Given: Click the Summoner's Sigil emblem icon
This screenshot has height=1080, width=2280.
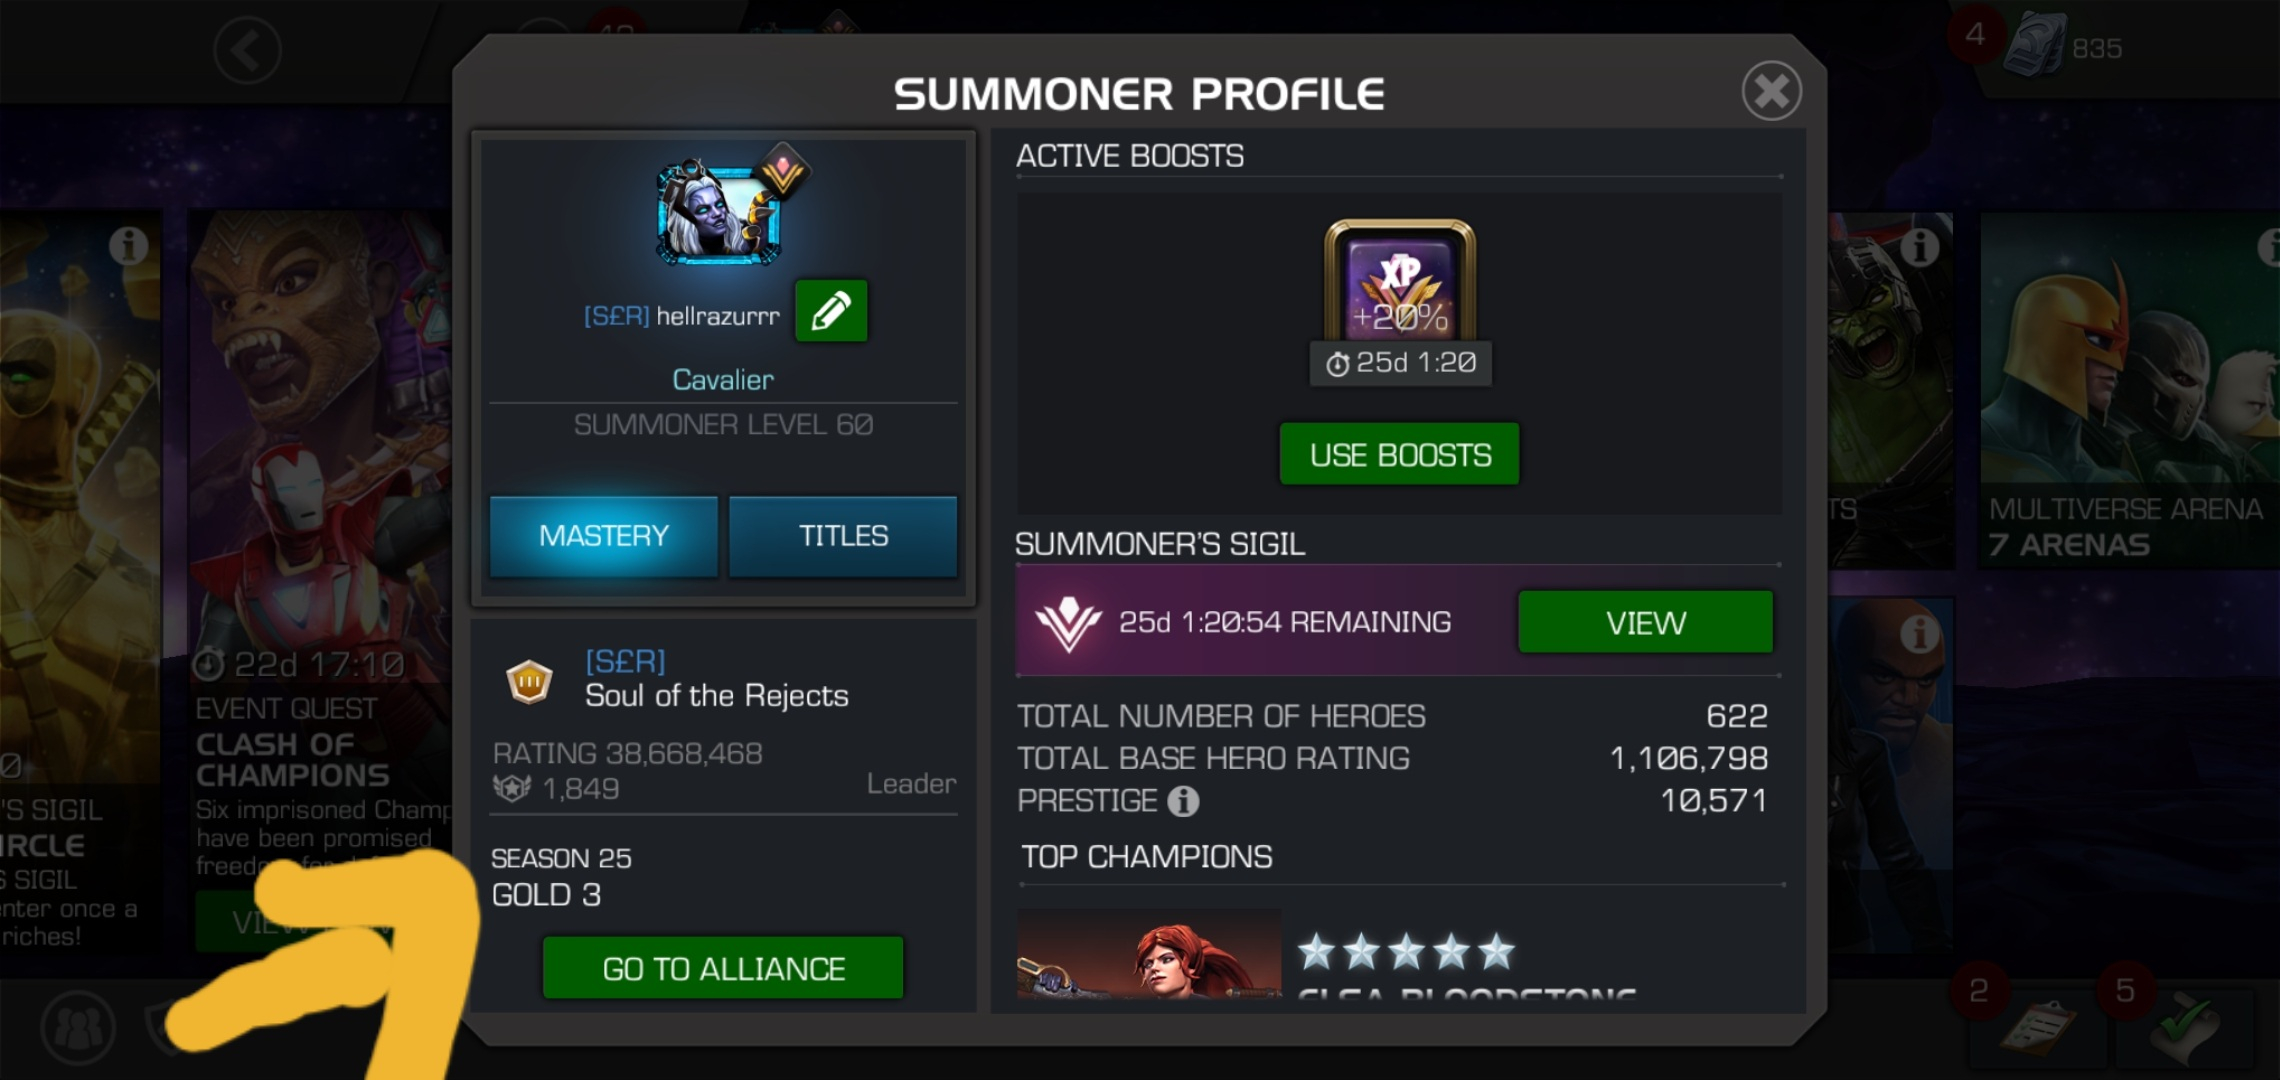Looking at the screenshot, I should [1068, 623].
